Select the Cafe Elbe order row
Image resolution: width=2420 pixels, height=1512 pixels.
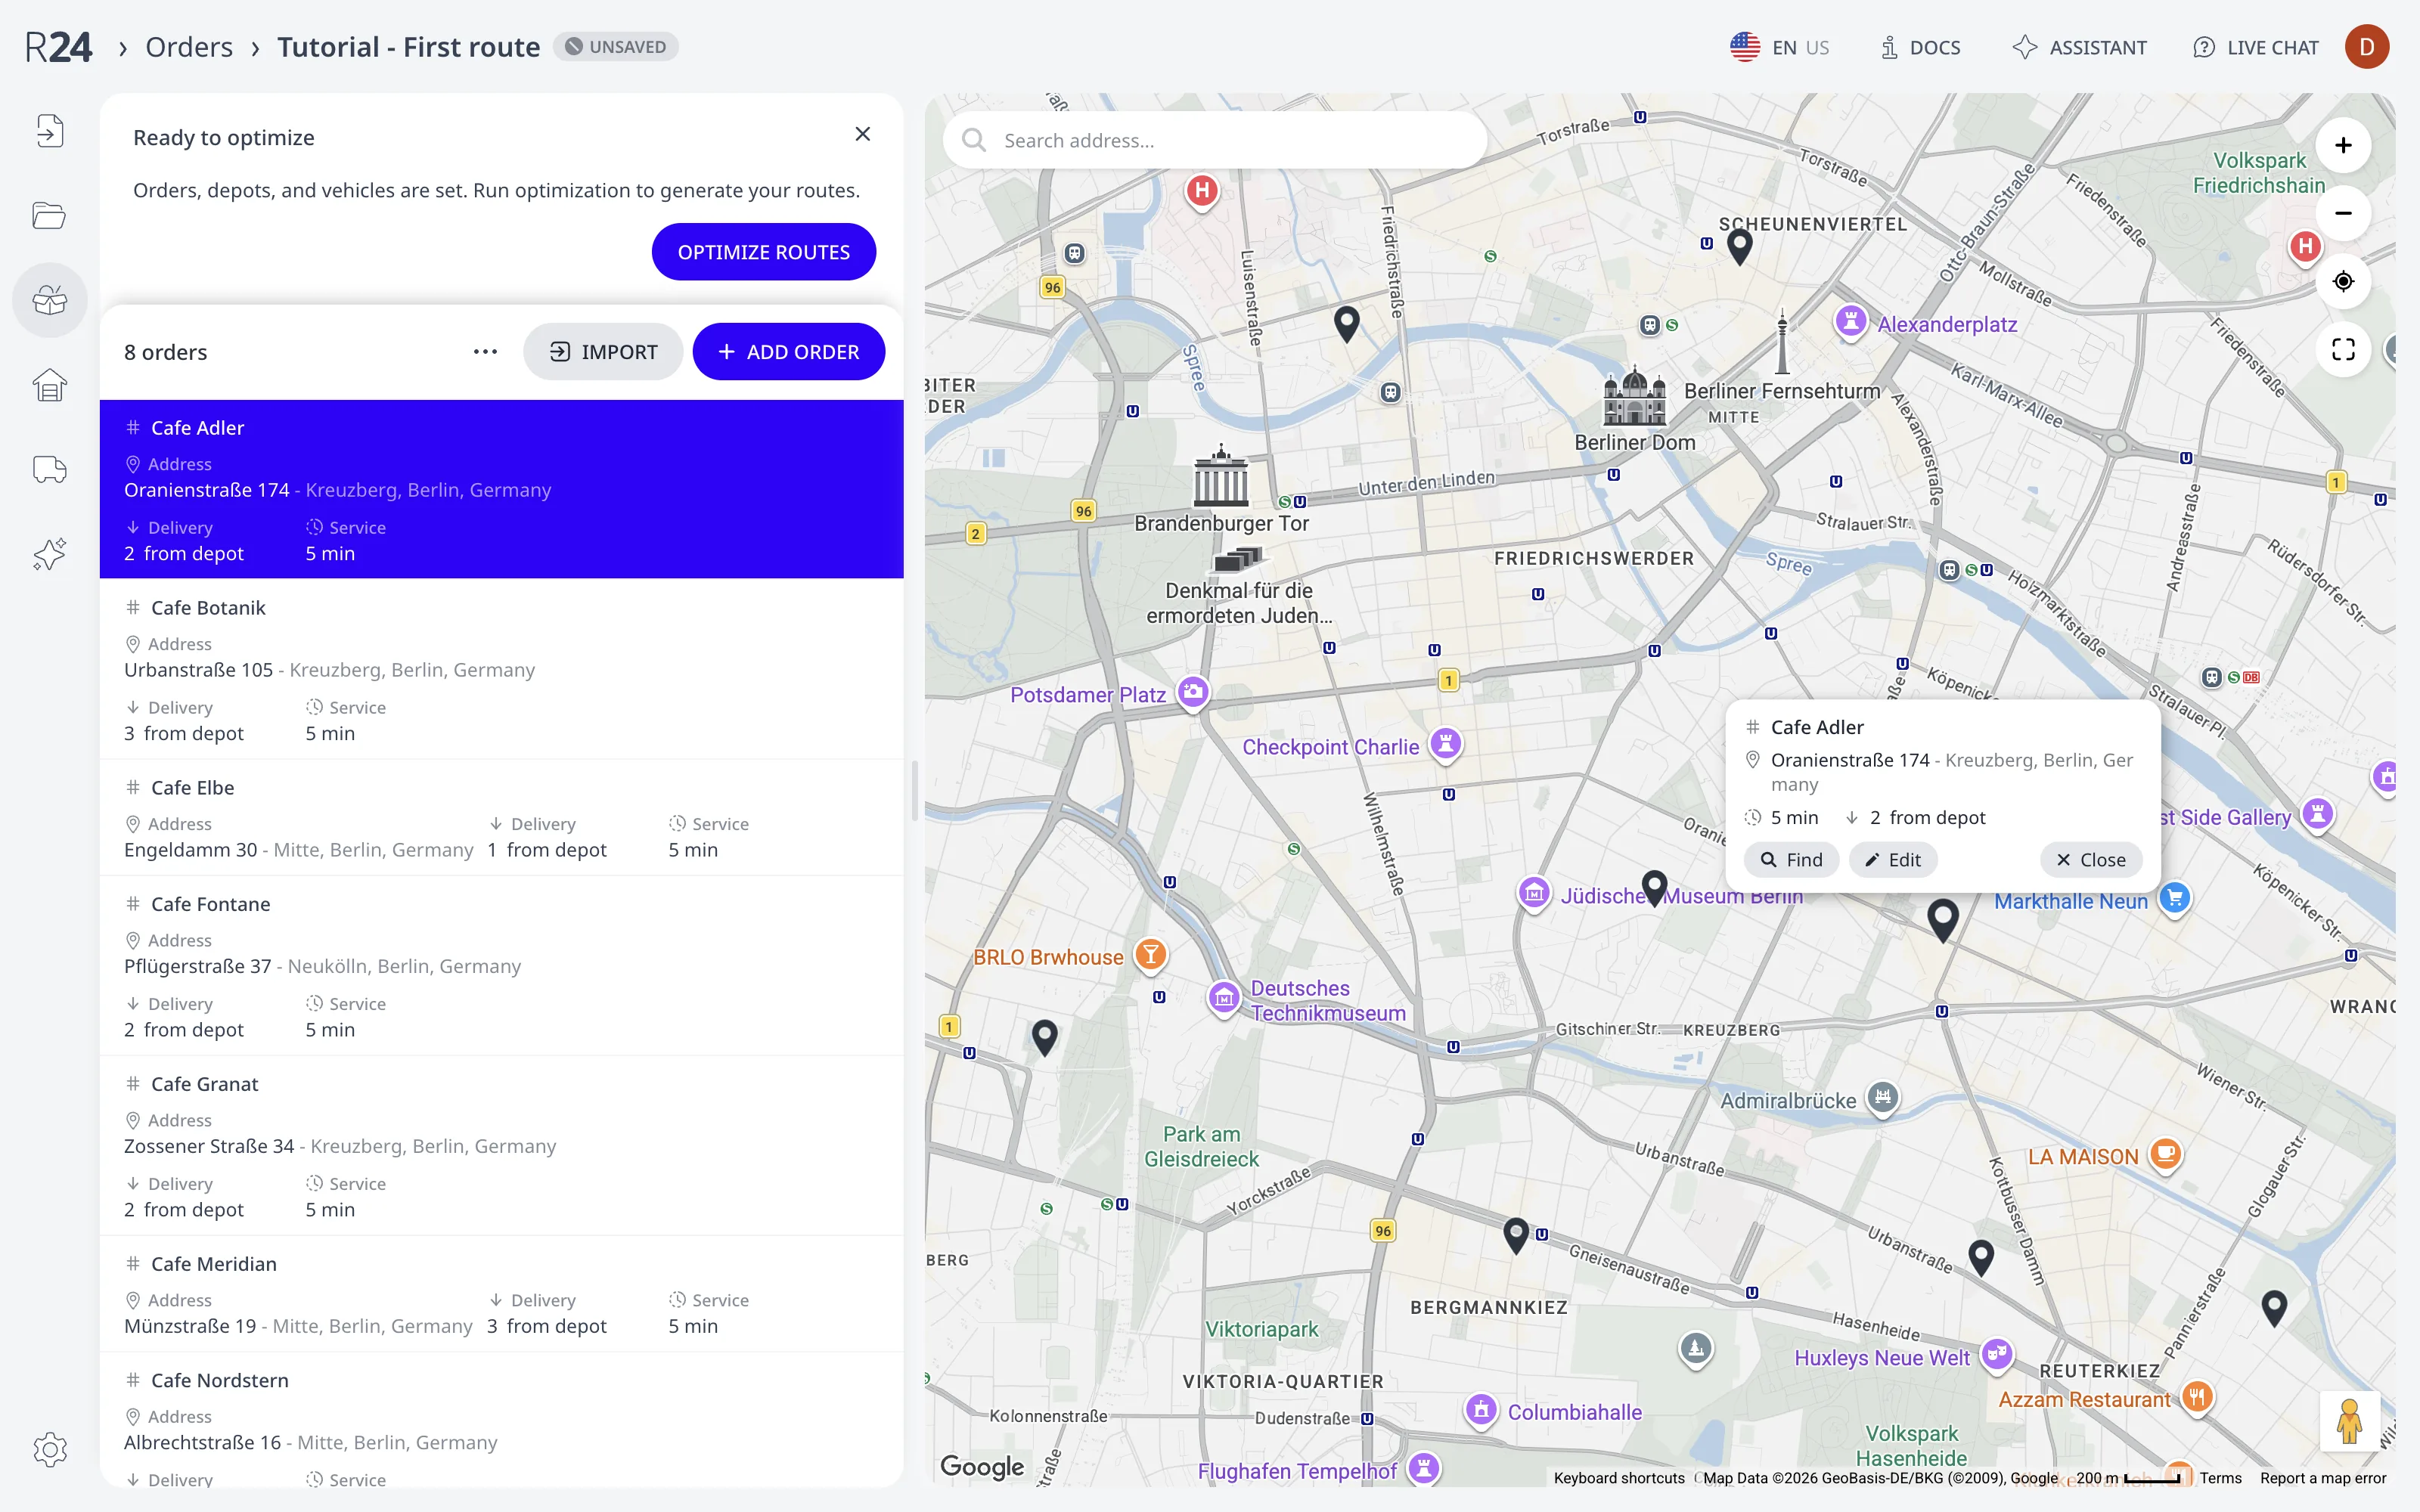click(x=501, y=817)
